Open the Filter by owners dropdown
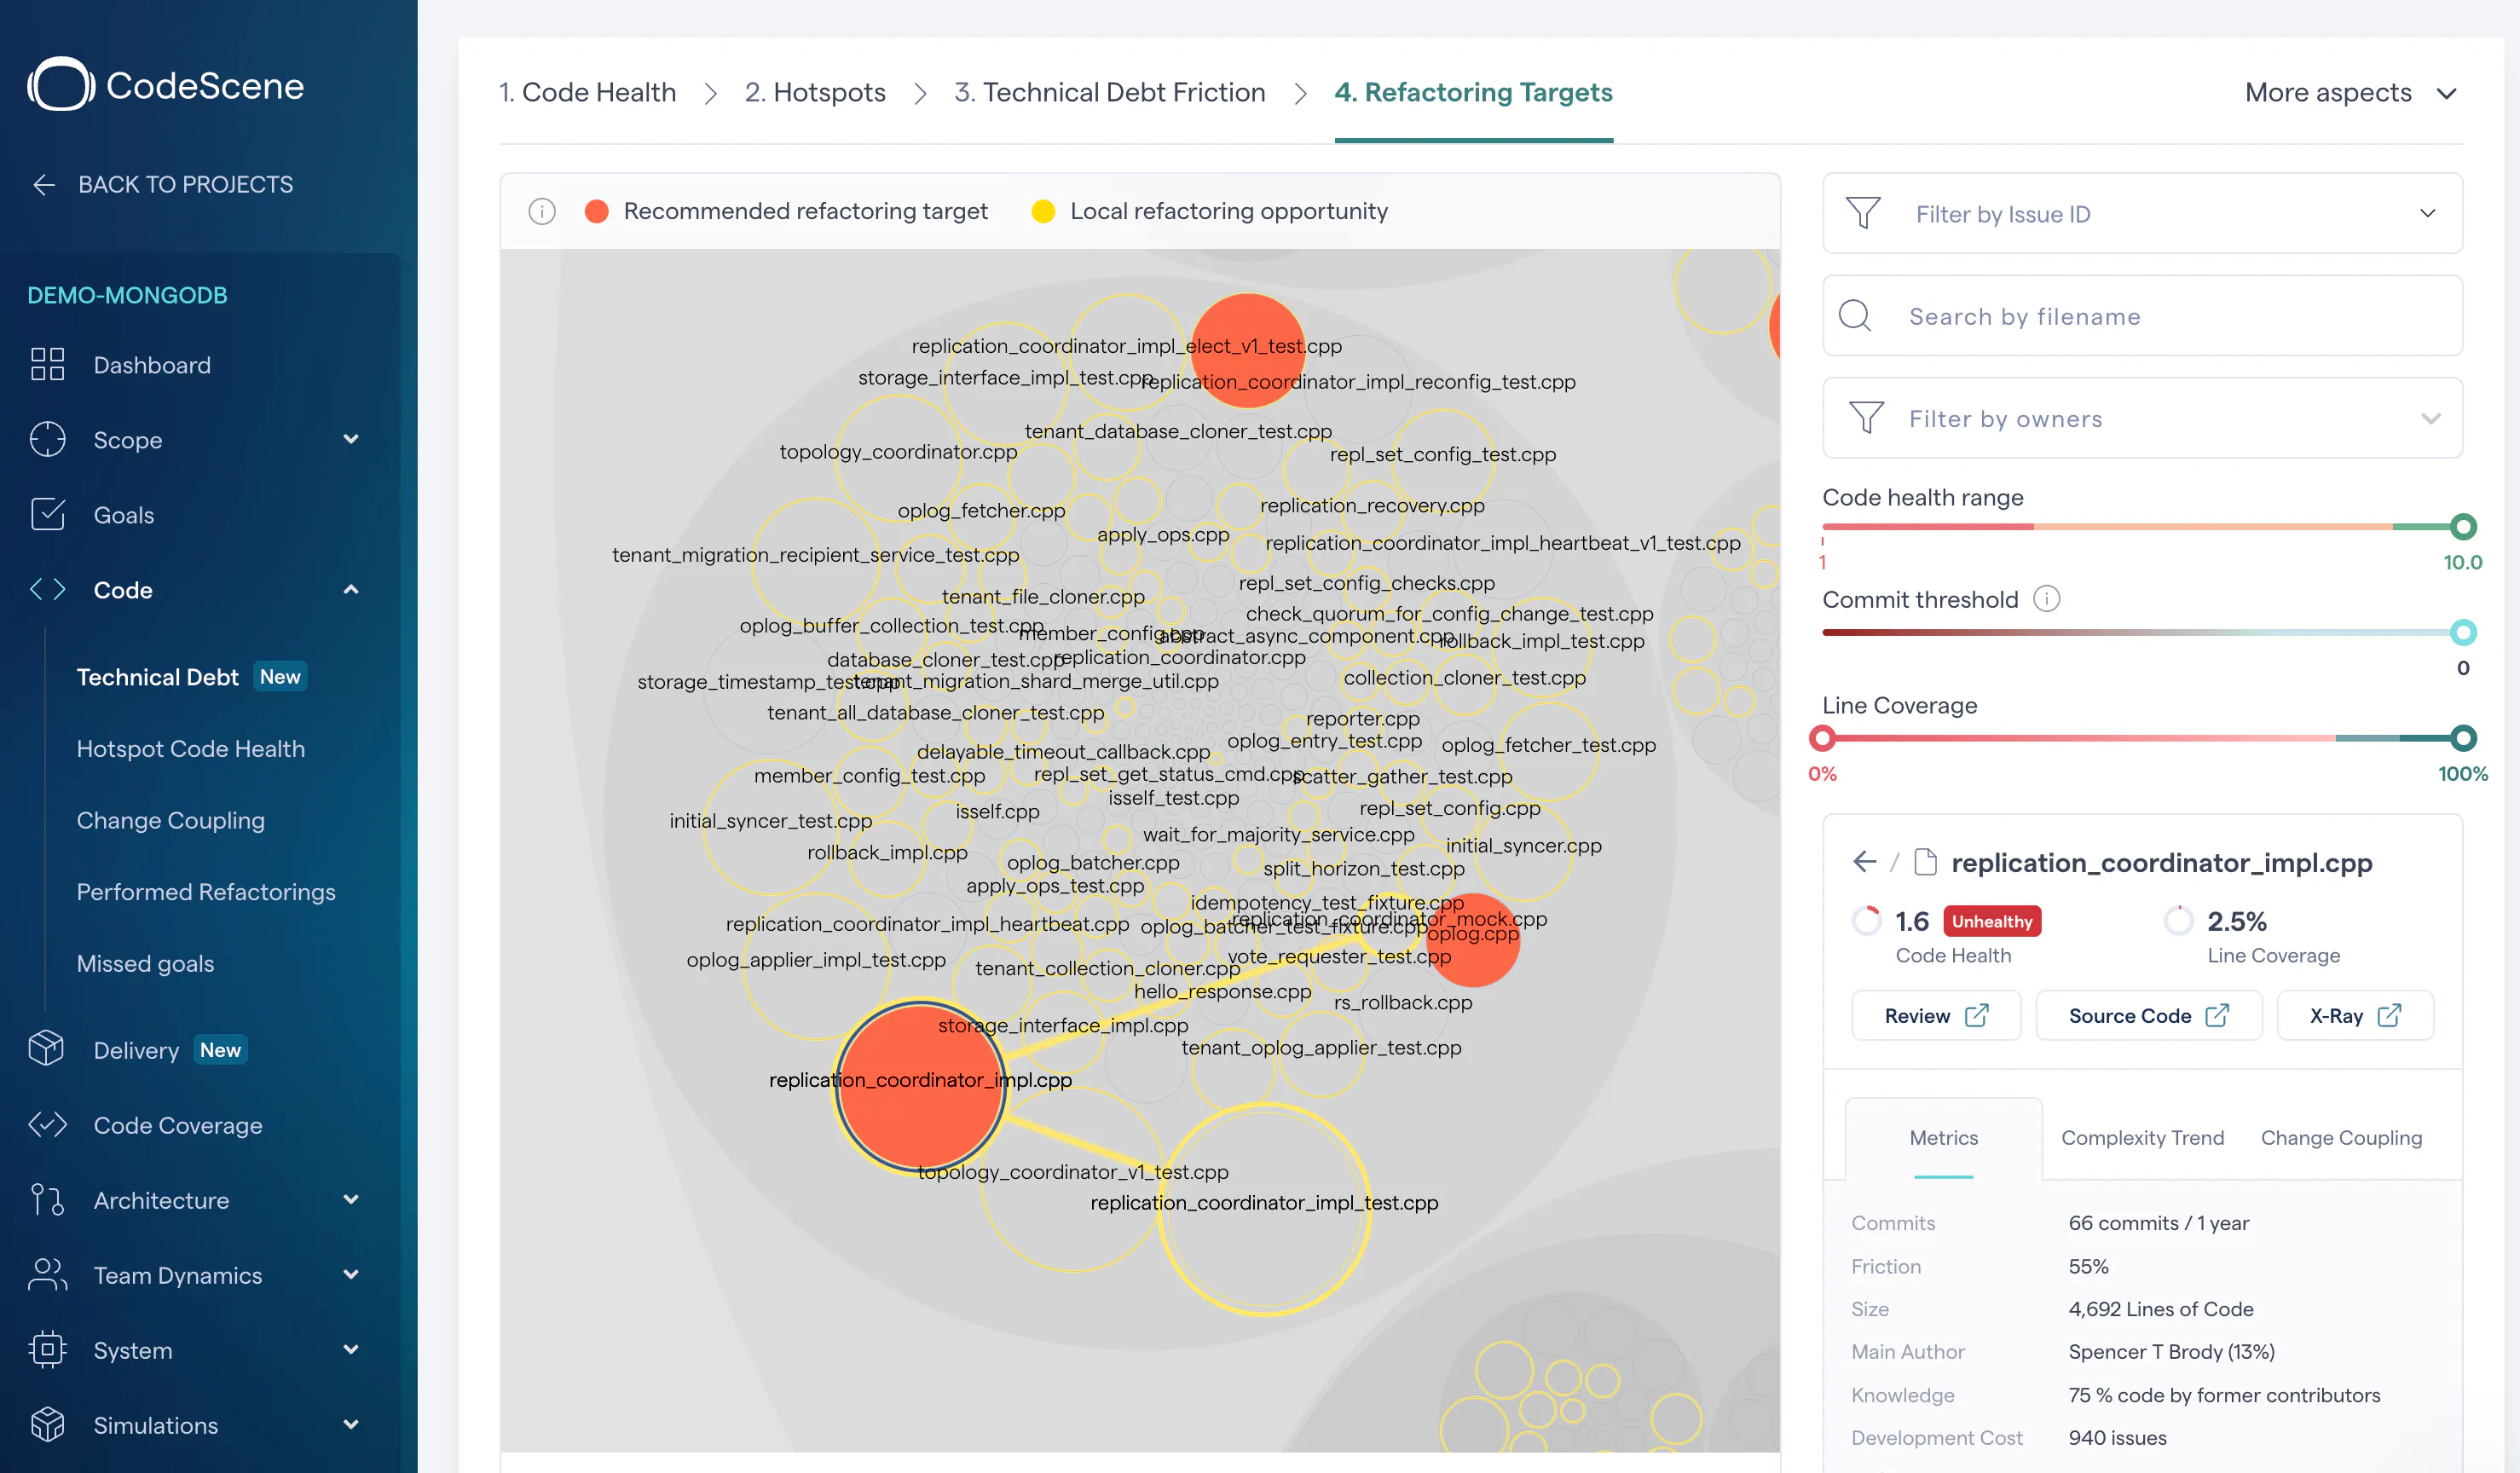 tap(2142, 418)
